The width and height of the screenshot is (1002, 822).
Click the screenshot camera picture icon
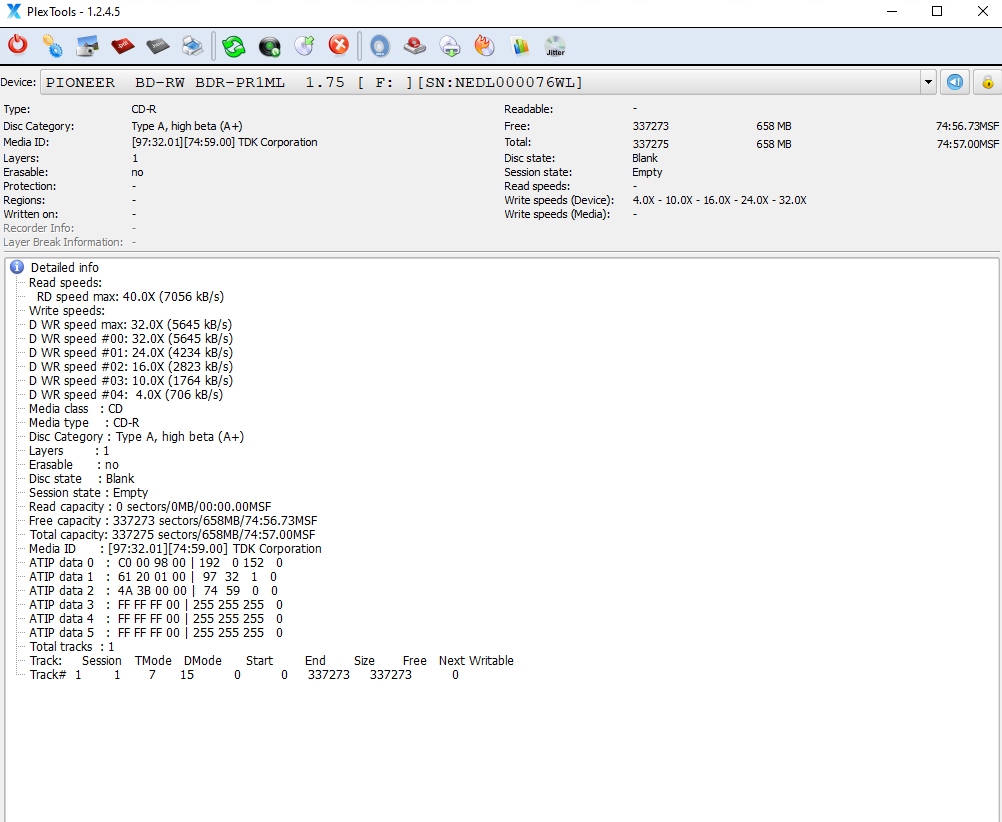(87, 45)
